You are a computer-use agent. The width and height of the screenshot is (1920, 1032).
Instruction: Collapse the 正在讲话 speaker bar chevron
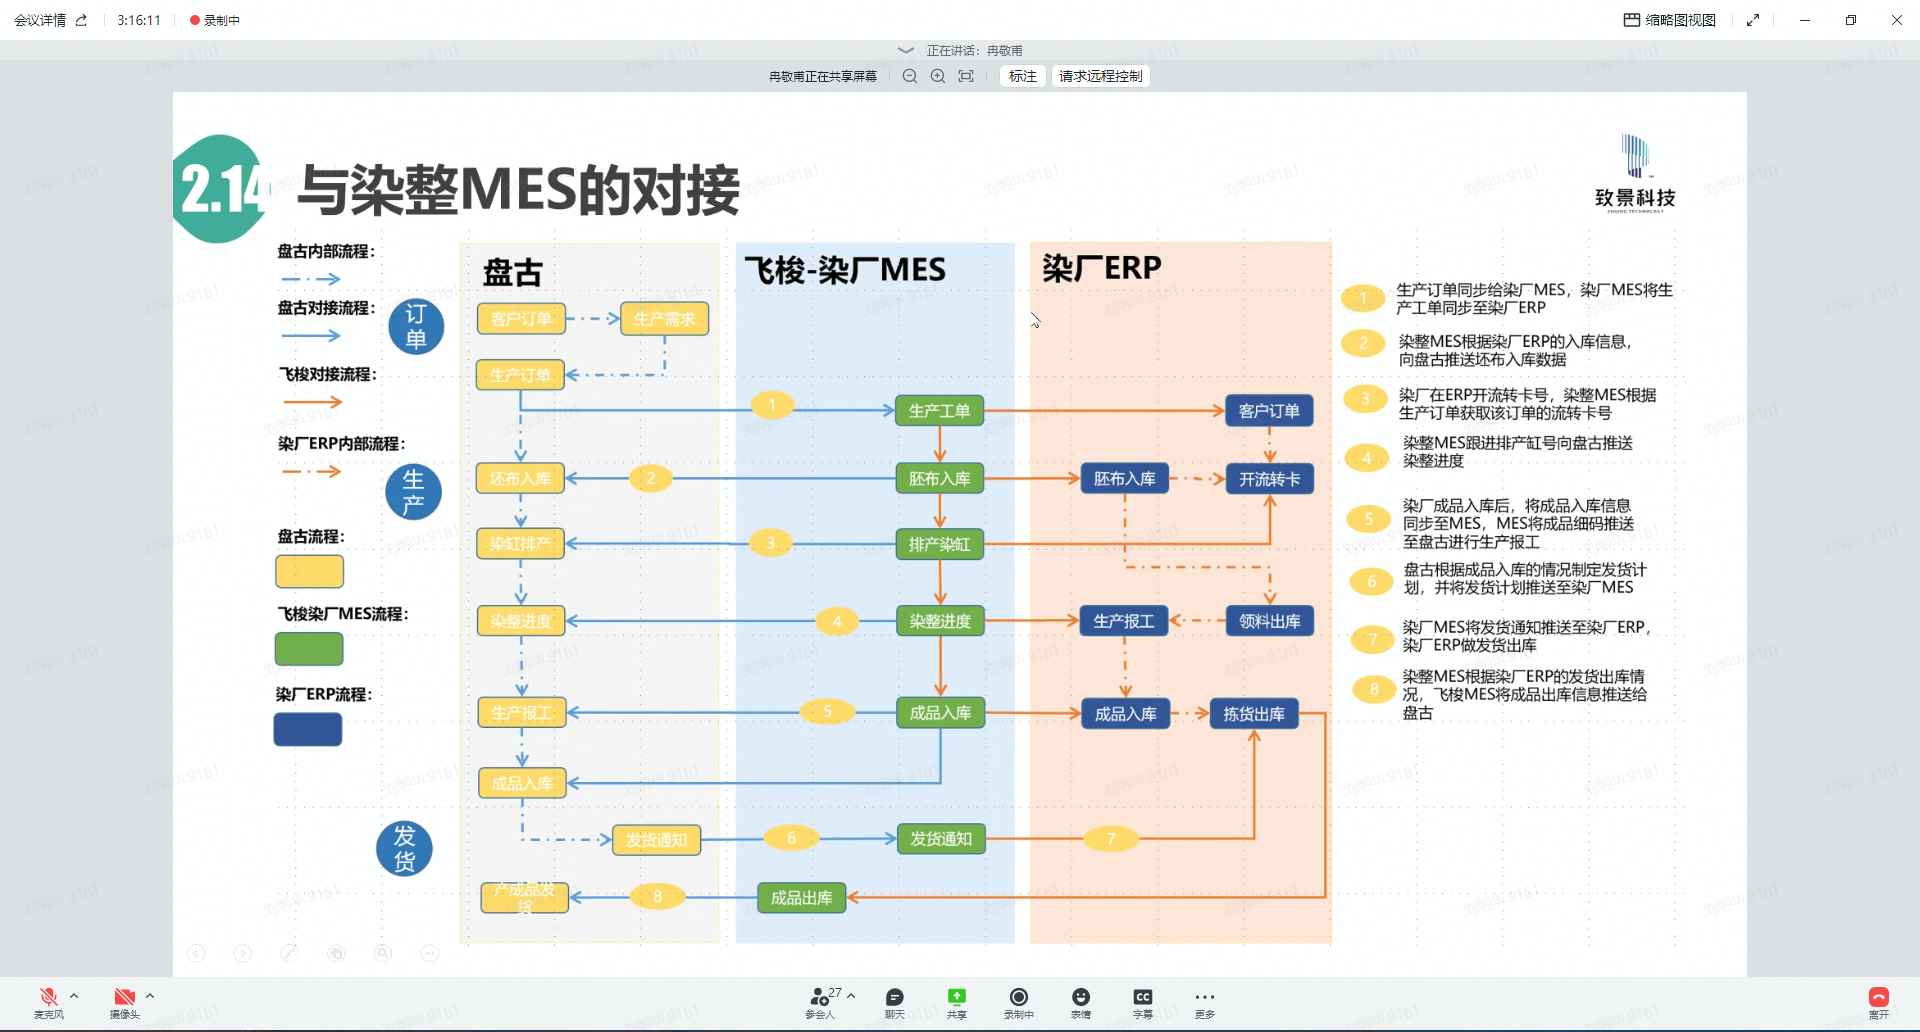(906, 50)
